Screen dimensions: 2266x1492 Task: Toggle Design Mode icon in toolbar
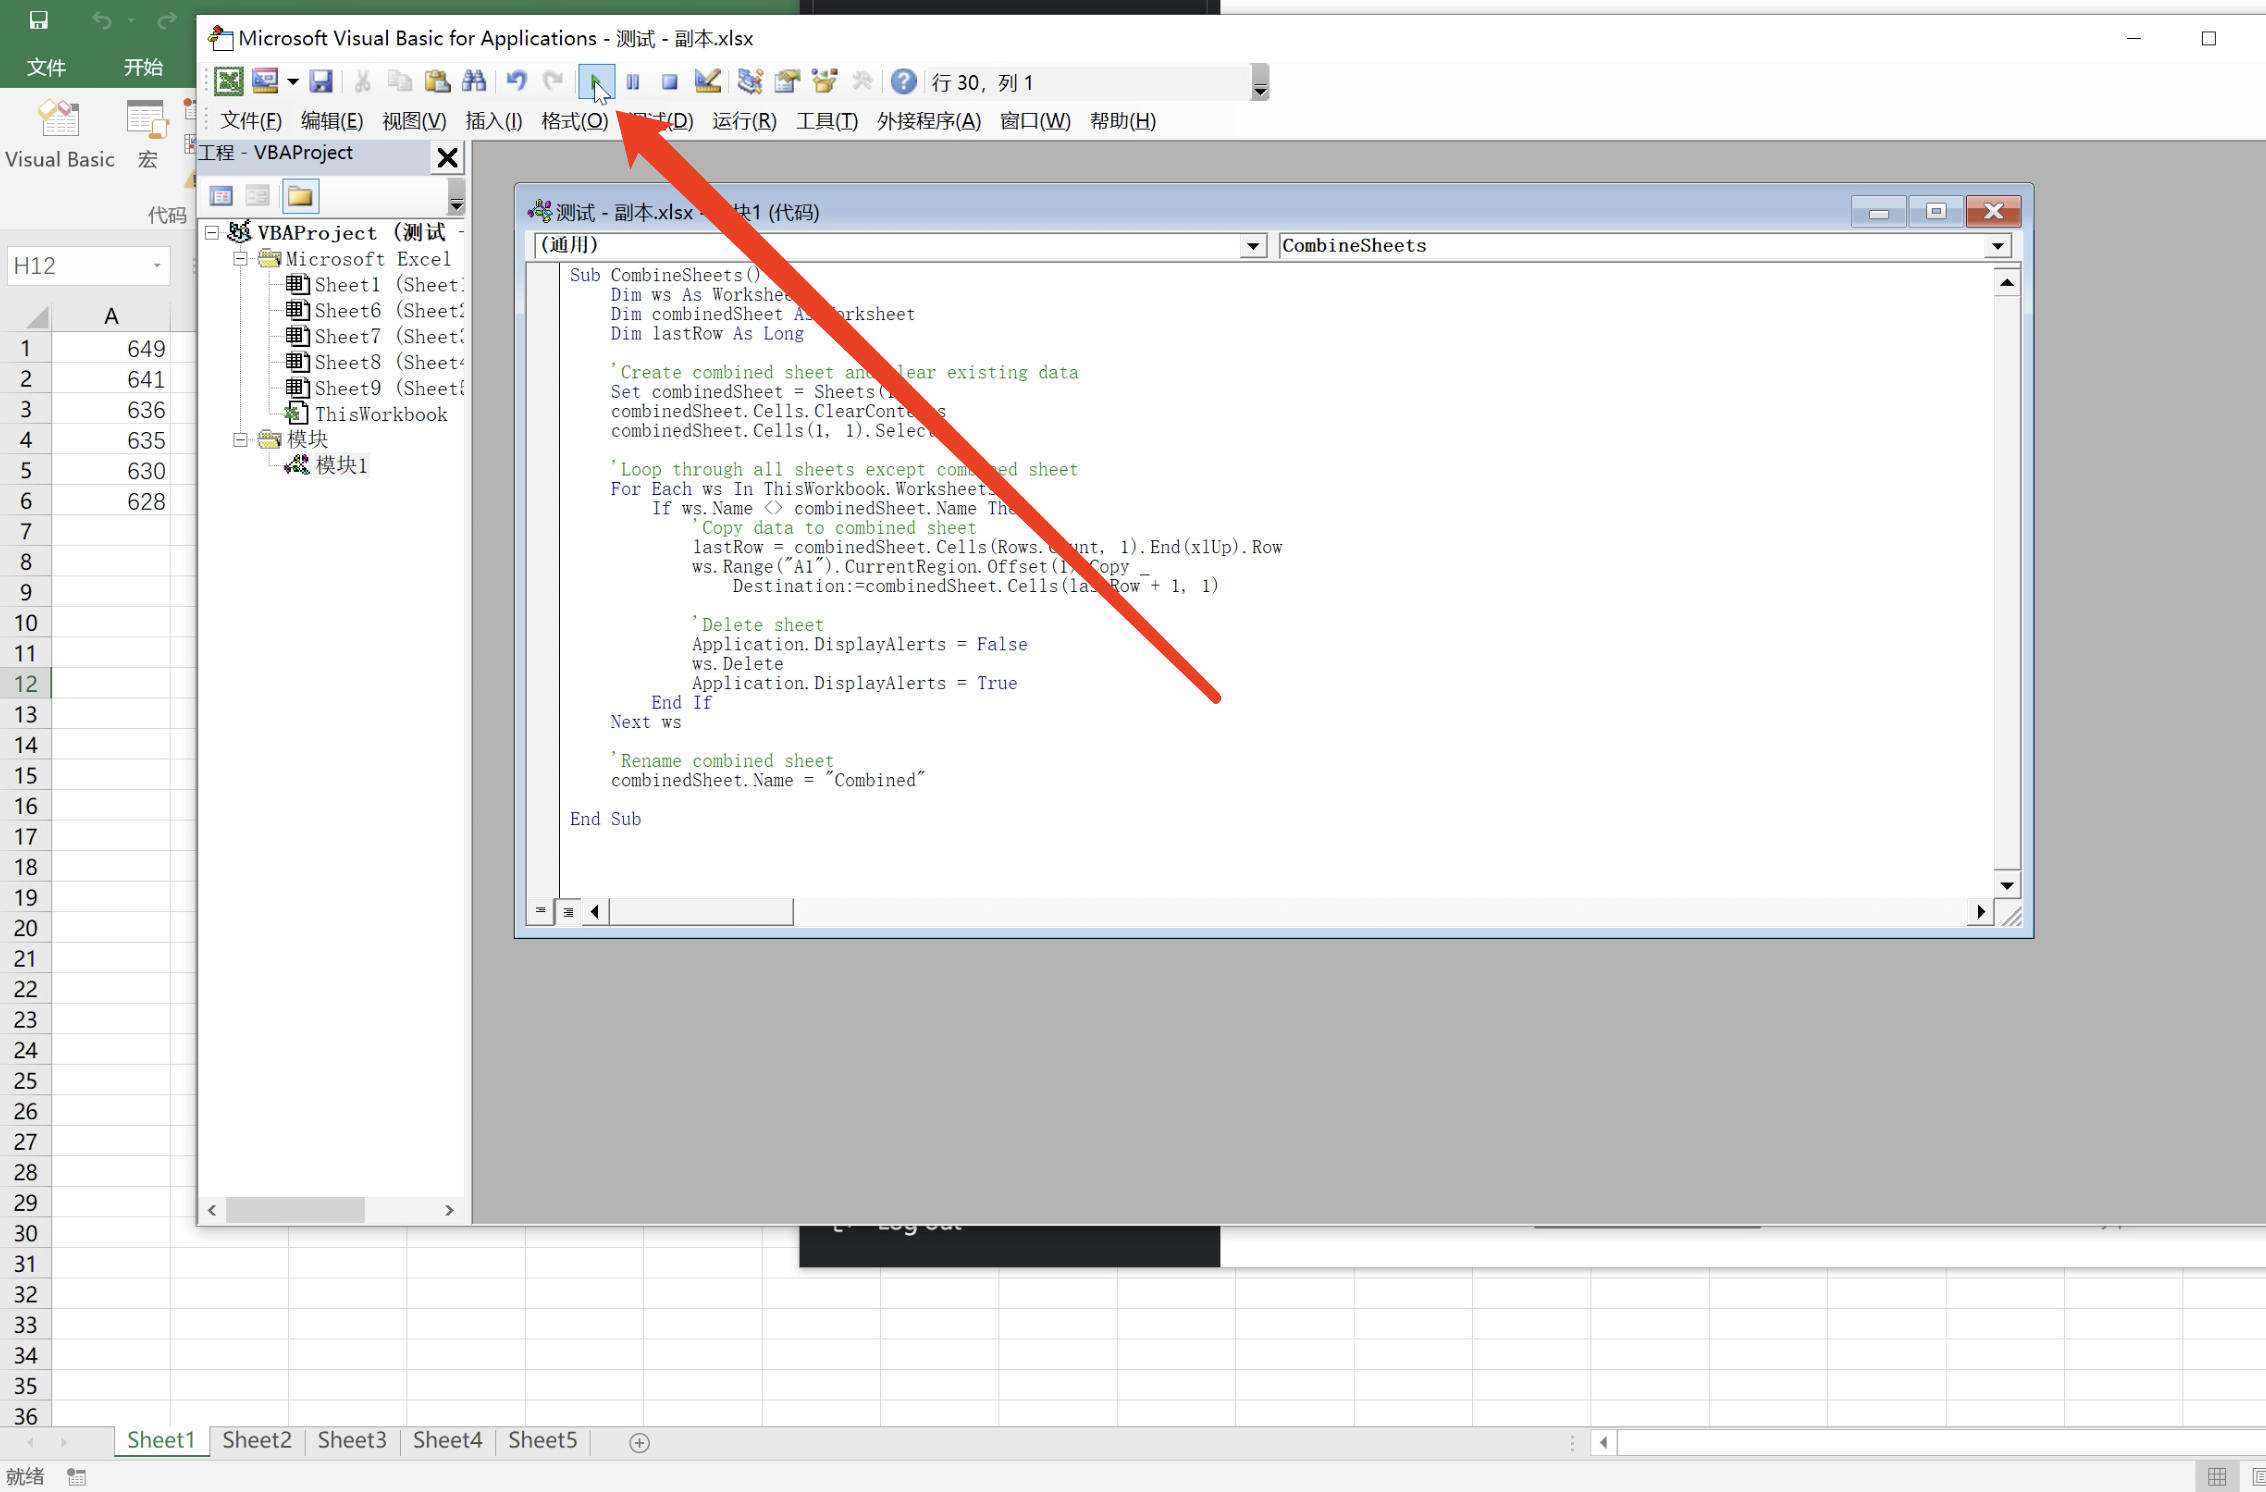point(708,82)
